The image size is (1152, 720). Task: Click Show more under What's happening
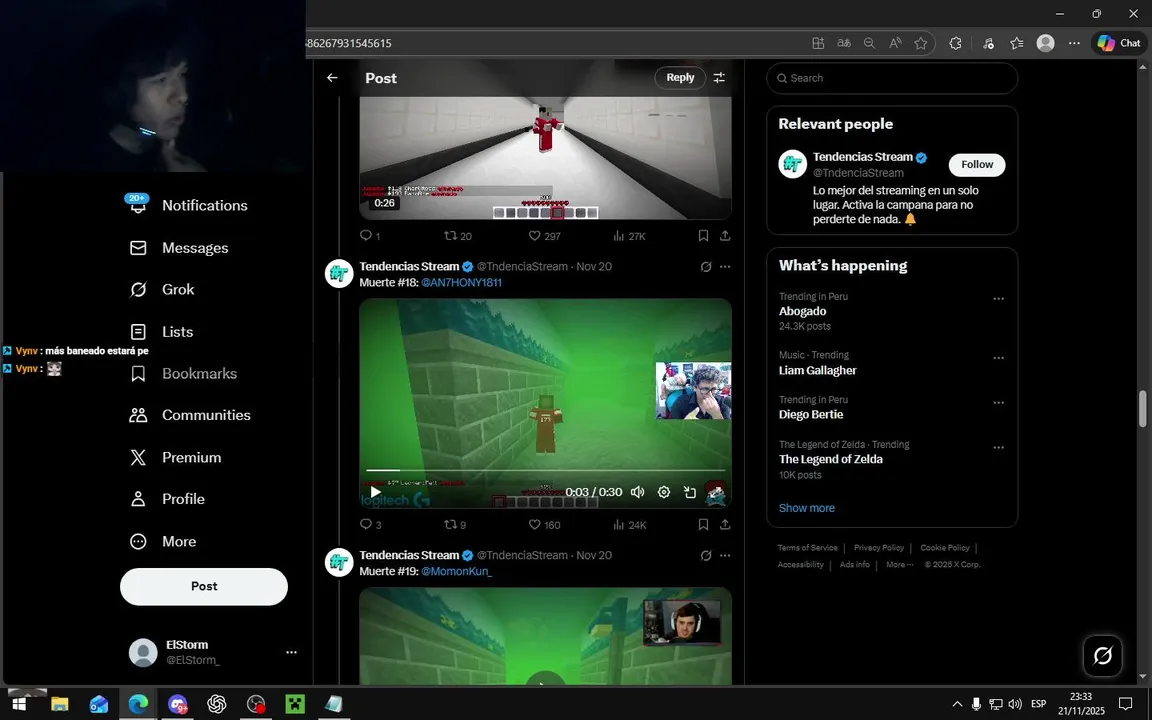[807, 508]
